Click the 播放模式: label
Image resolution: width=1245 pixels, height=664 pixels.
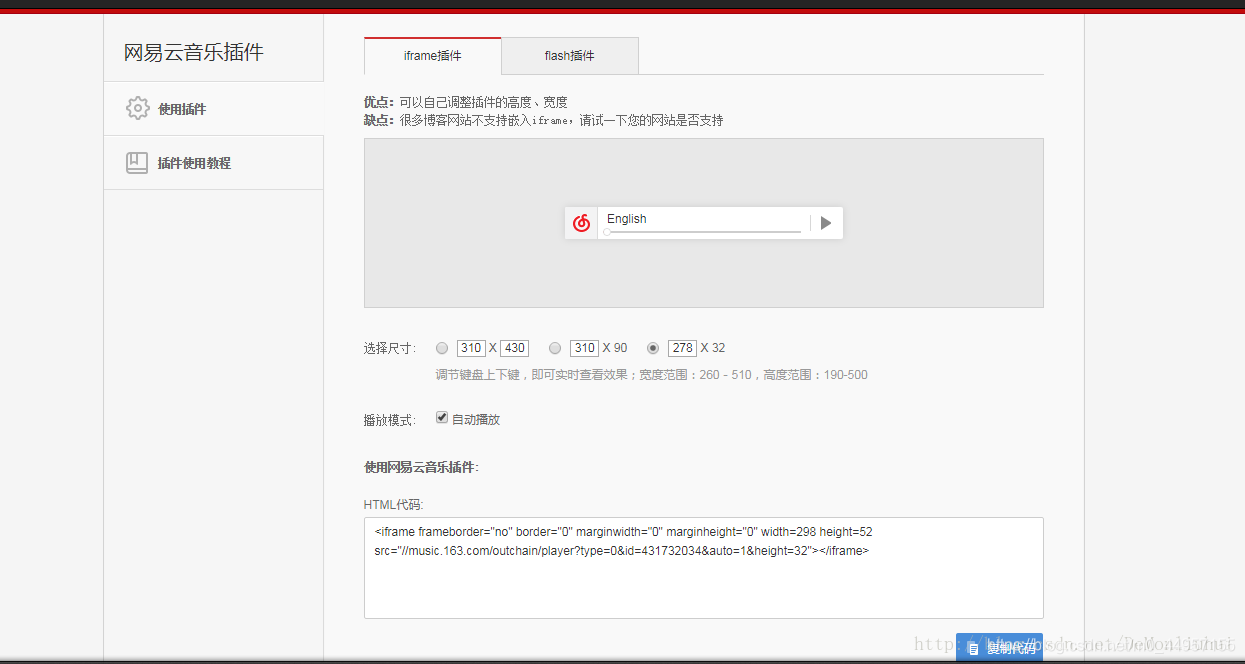390,420
